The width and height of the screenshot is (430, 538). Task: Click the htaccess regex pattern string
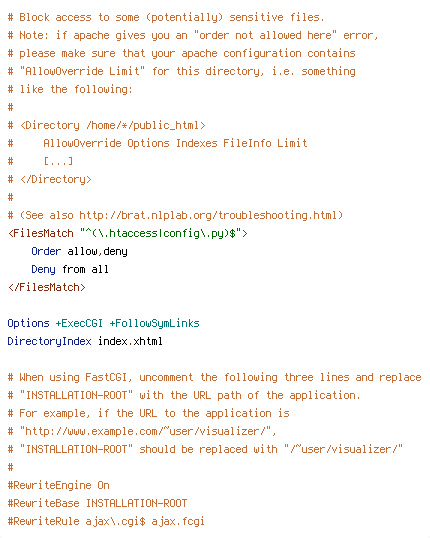161,233
